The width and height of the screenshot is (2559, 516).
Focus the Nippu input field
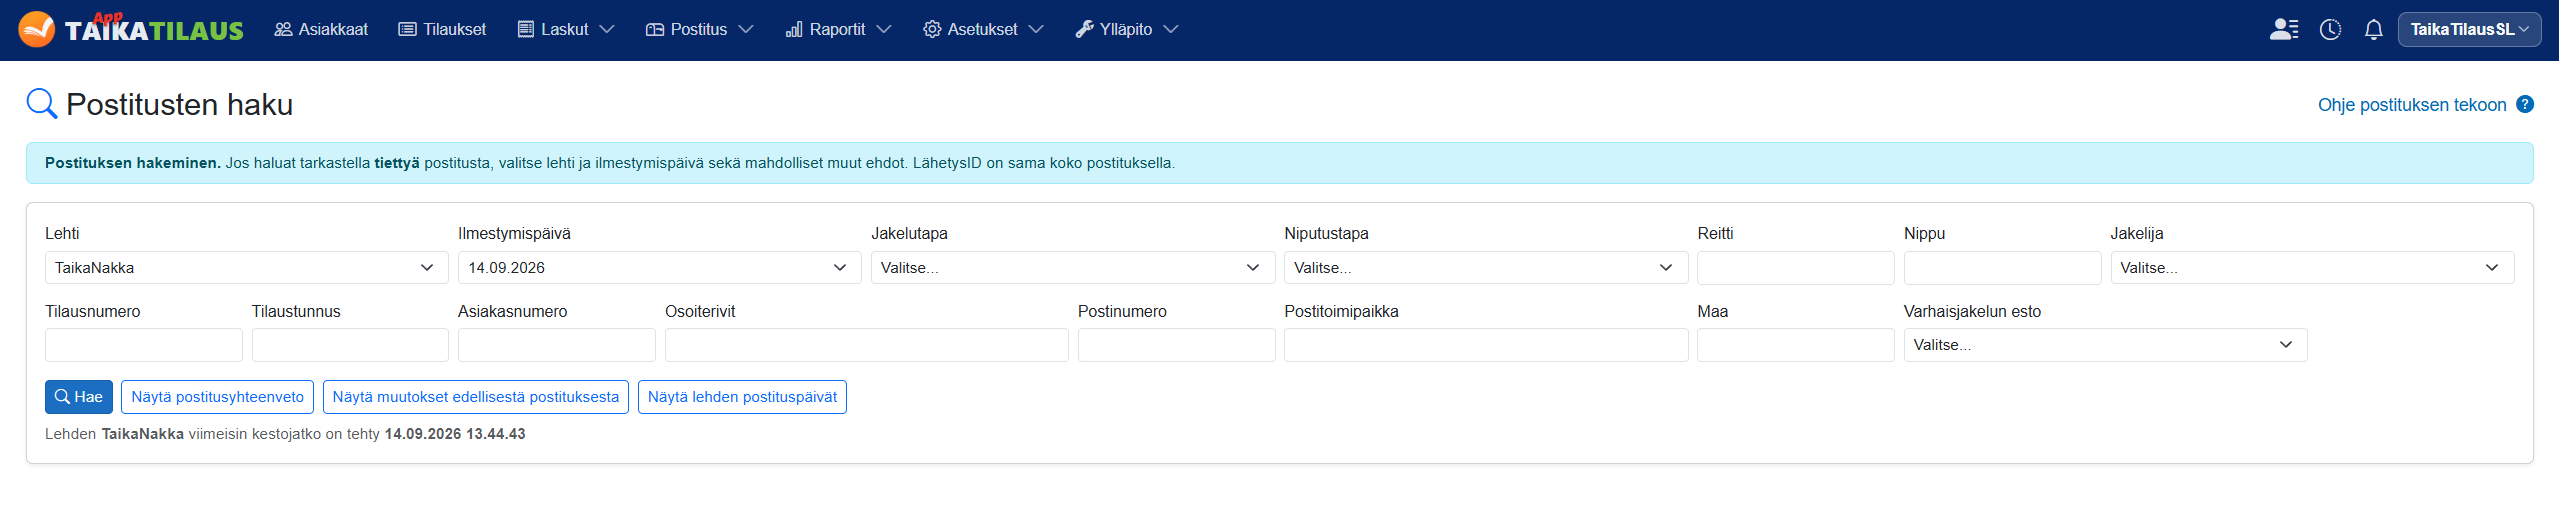tap(2002, 267)
